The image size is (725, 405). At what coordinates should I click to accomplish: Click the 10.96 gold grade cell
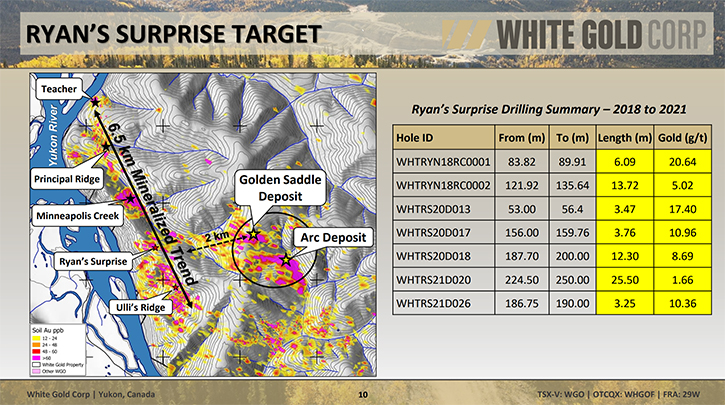coord(682,233)
